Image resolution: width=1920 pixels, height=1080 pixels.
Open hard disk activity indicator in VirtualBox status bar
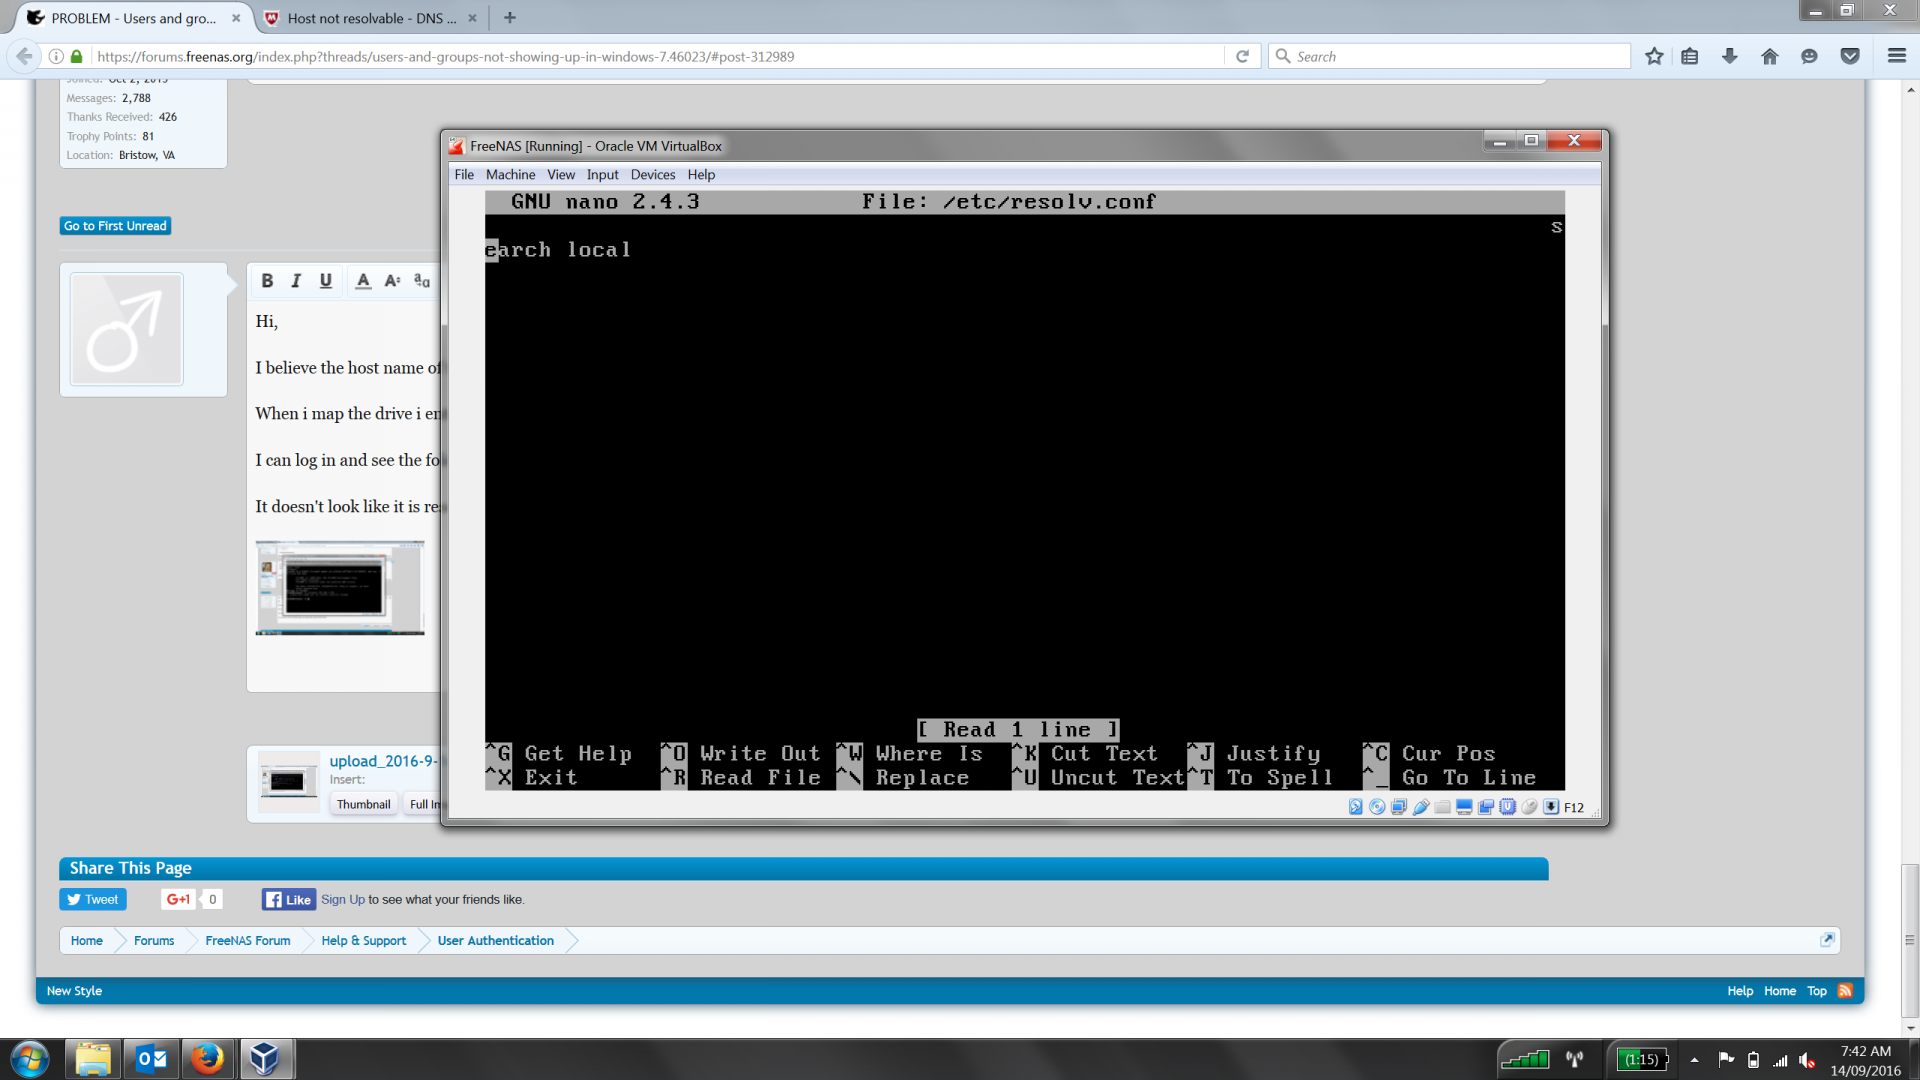(1355, 807)
